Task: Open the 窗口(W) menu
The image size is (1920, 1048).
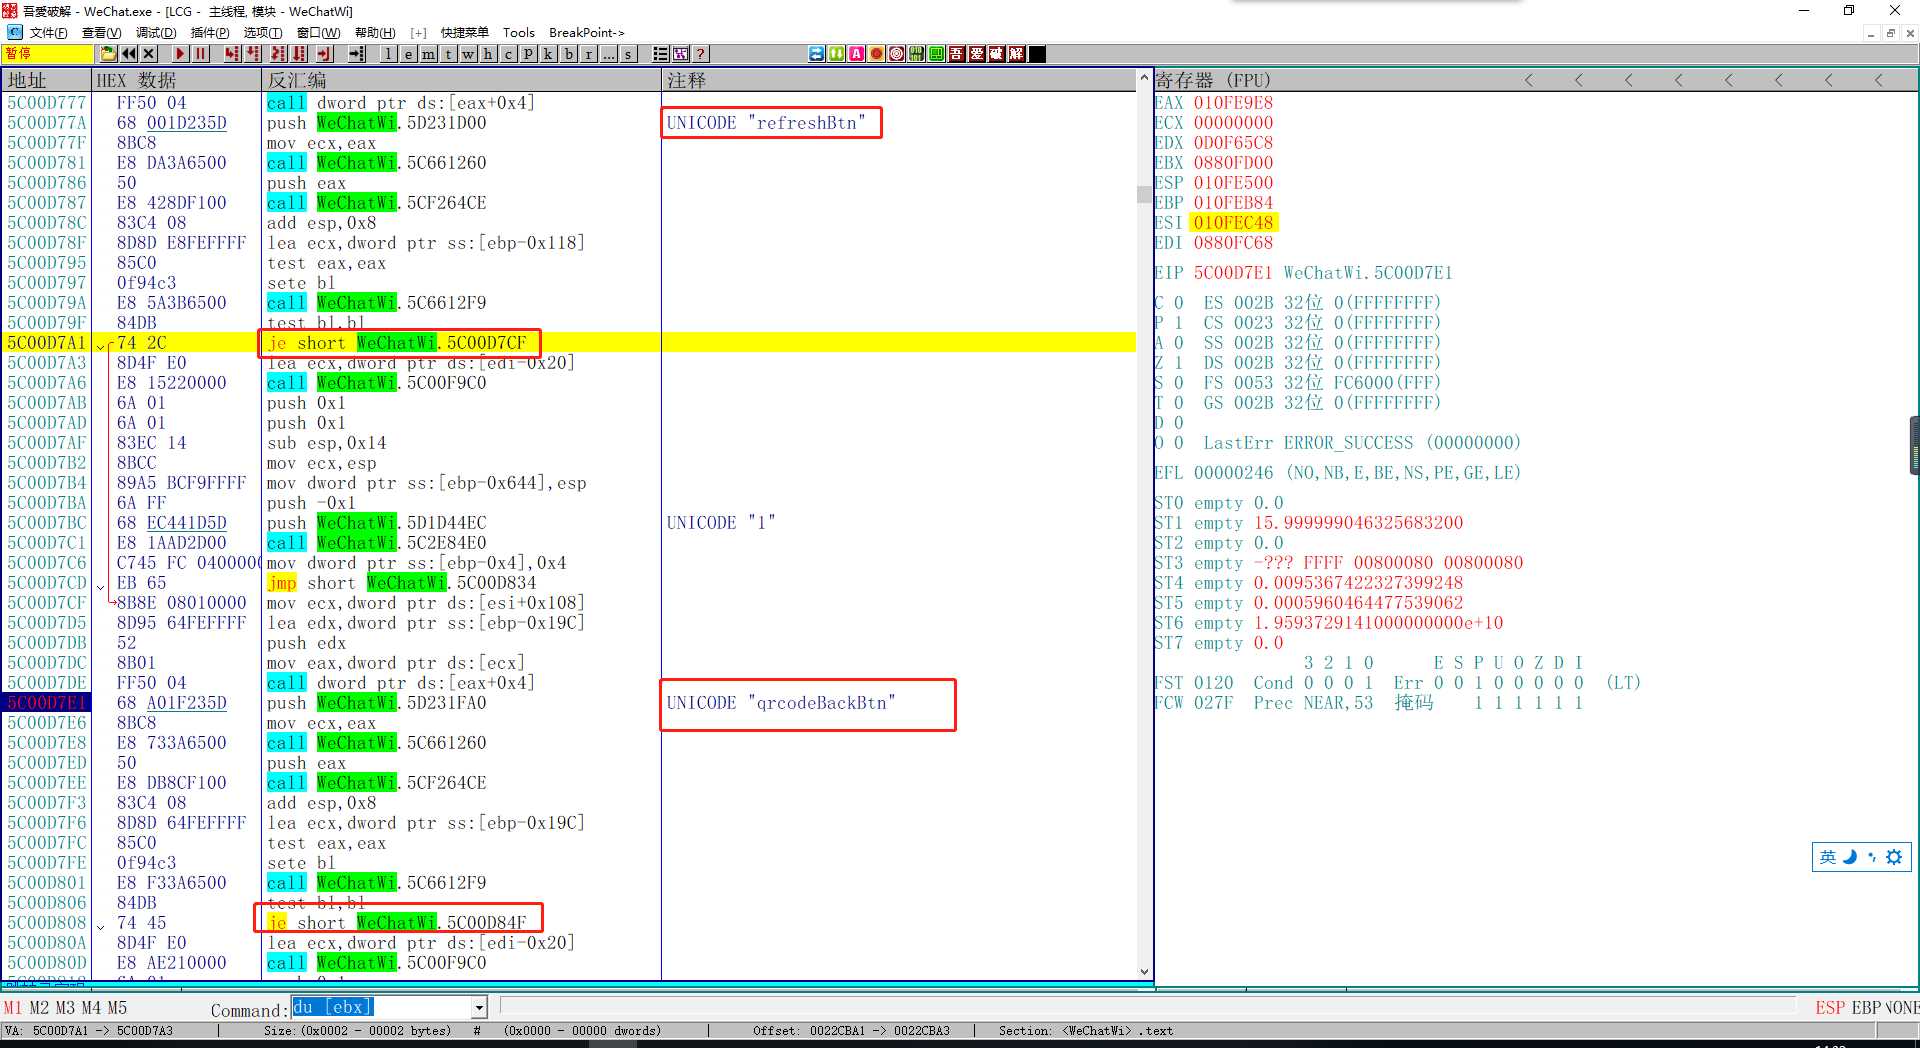Action: point(318,33)
